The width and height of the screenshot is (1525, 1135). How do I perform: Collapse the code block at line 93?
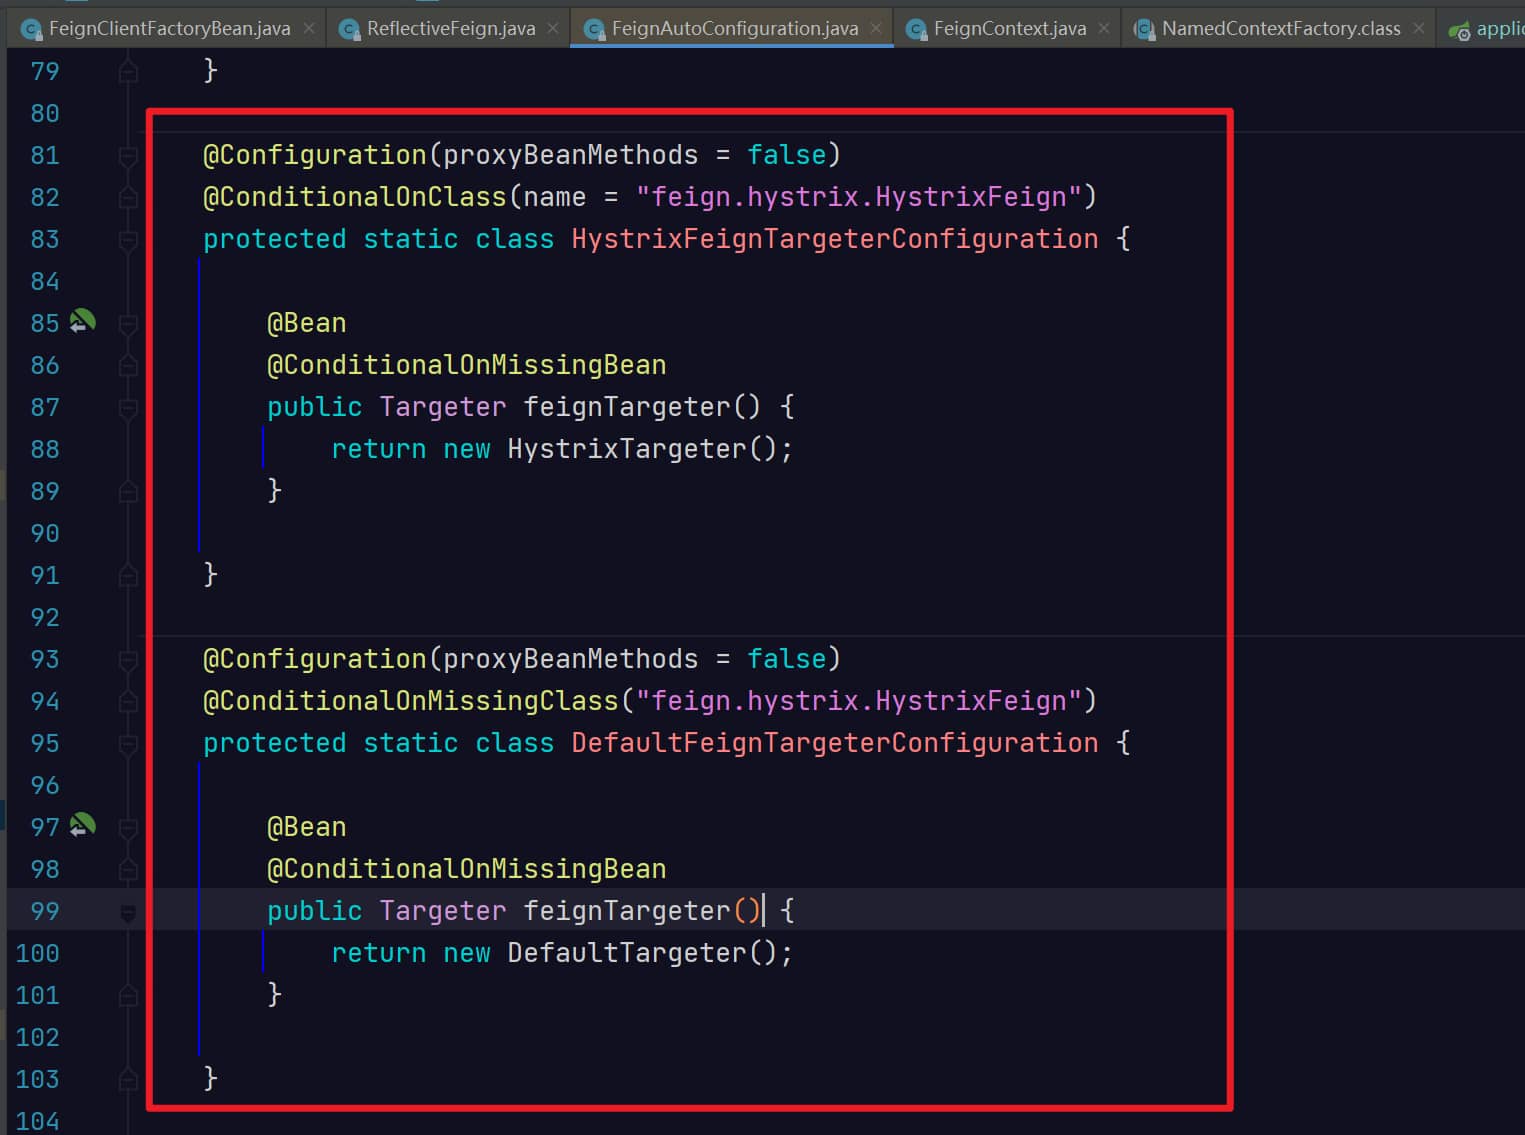(128, 660)
